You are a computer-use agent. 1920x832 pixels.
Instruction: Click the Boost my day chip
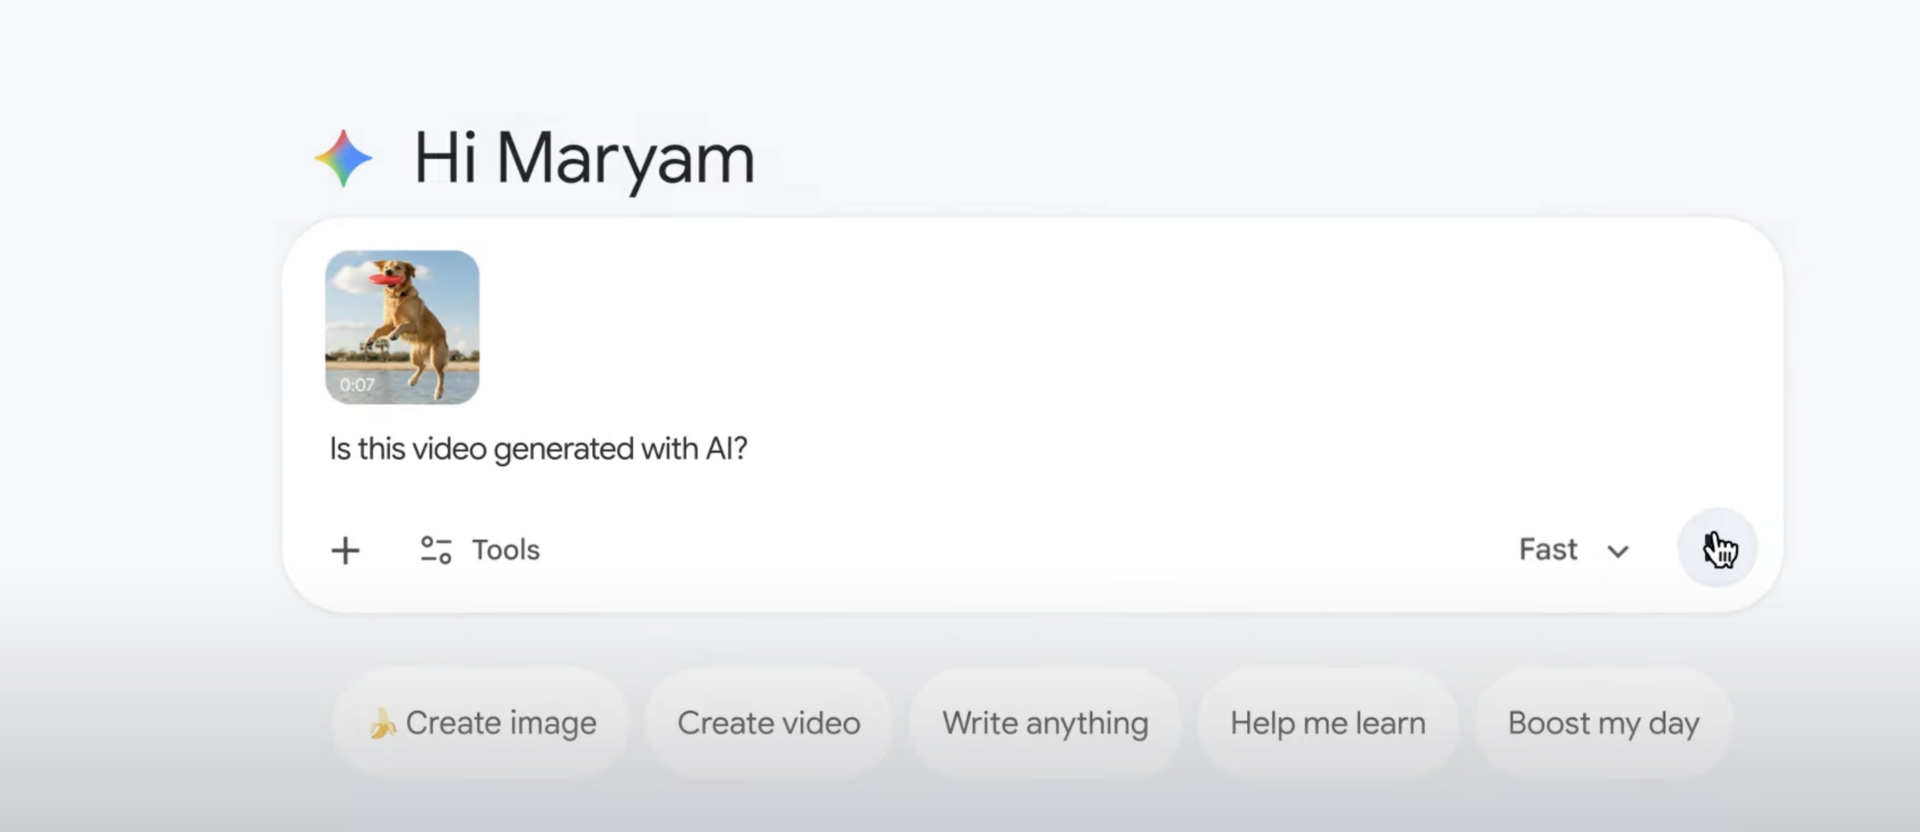click(x=1601, y=722)
